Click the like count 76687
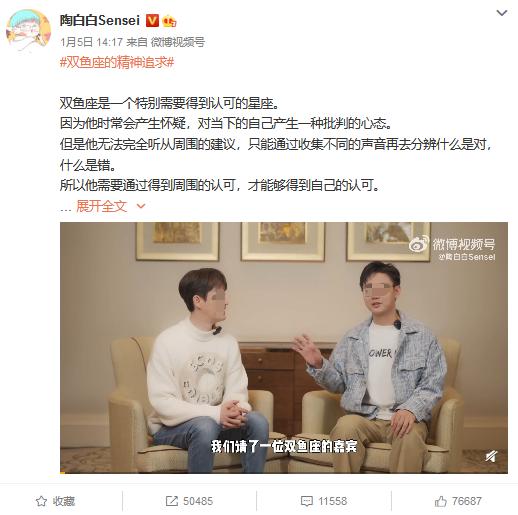The height and width of the screenshot is (515, 518). [x=467, y=501]
